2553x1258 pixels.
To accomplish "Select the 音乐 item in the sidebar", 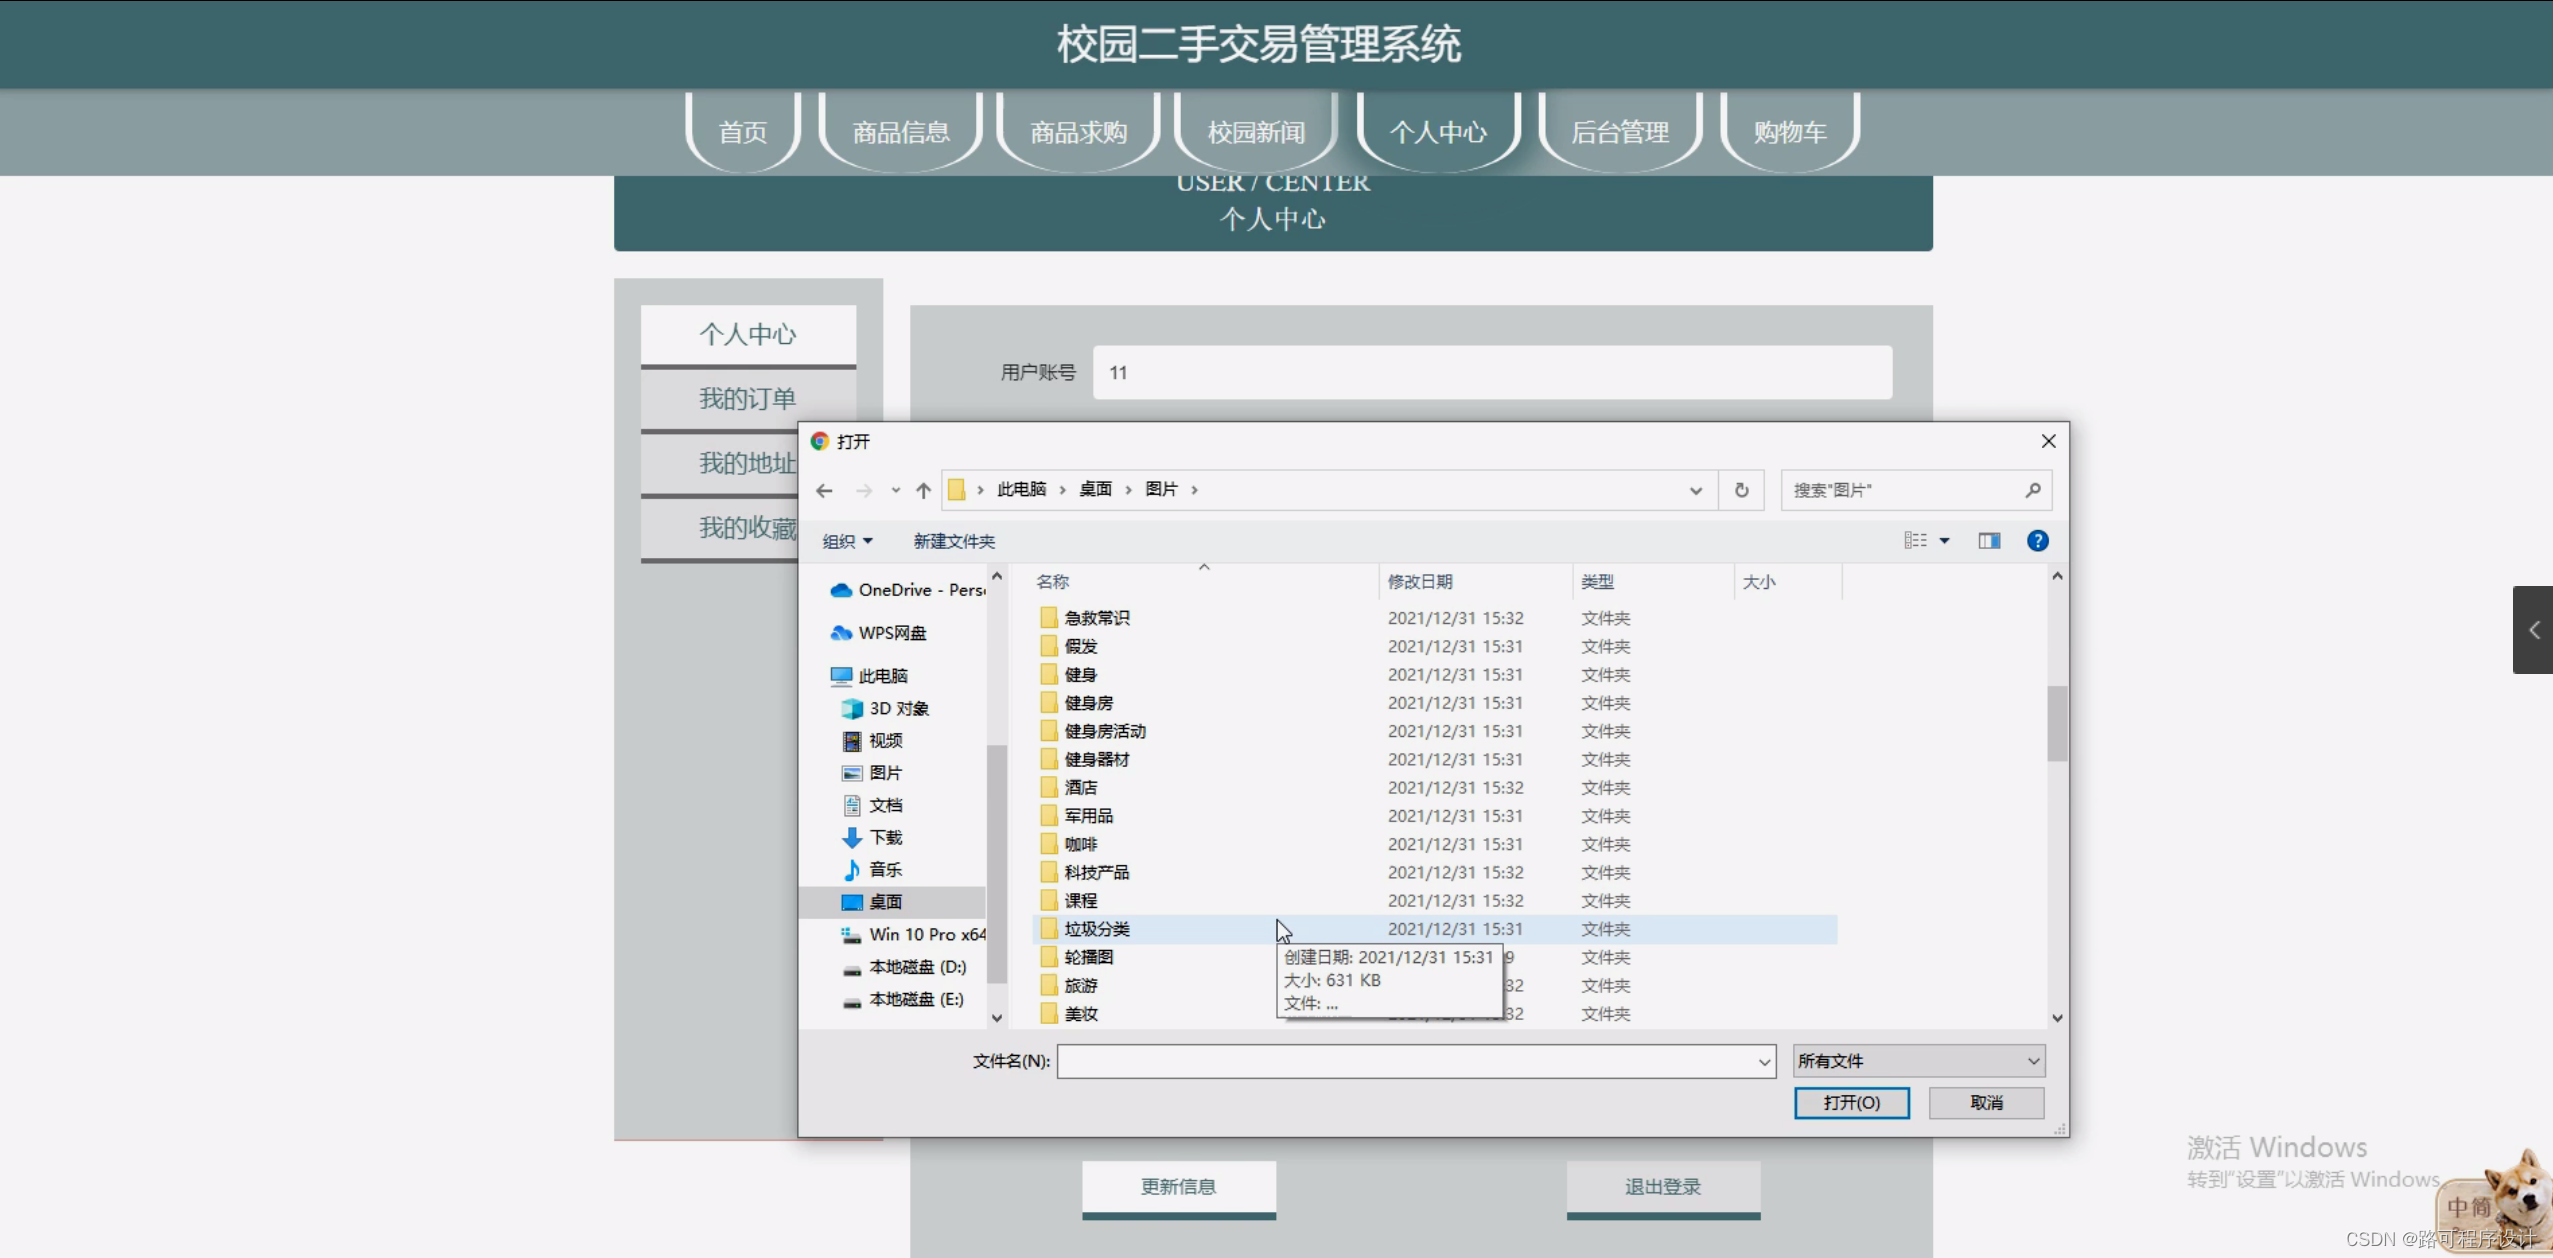I will [x=885, y=869].
